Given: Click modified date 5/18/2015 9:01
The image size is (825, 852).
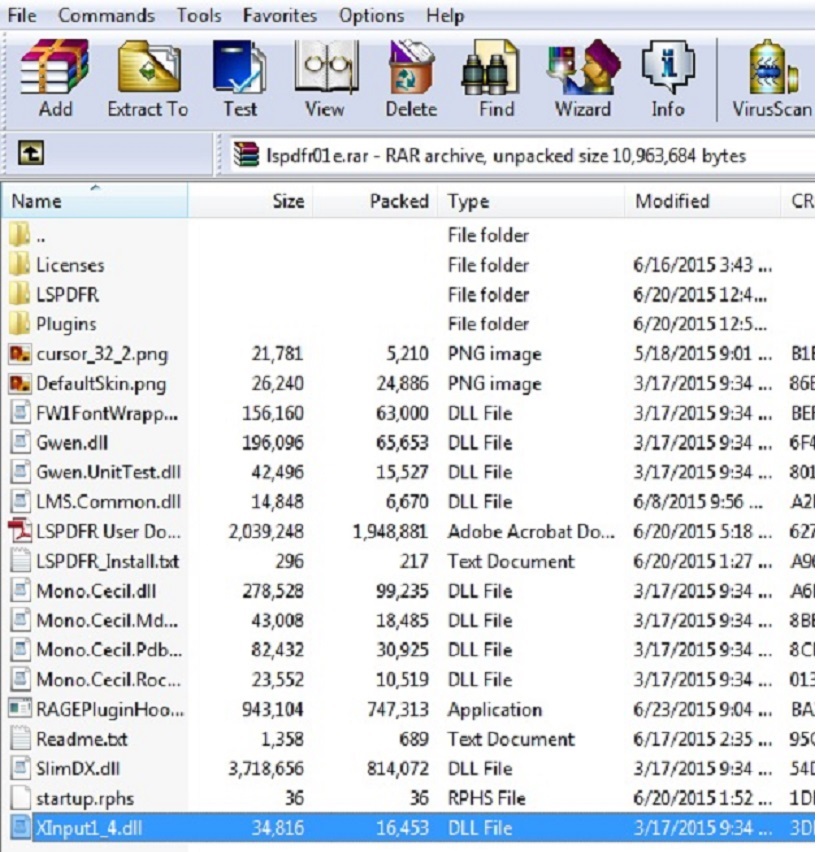Looking at the screenshot, I should pos(702,354).
